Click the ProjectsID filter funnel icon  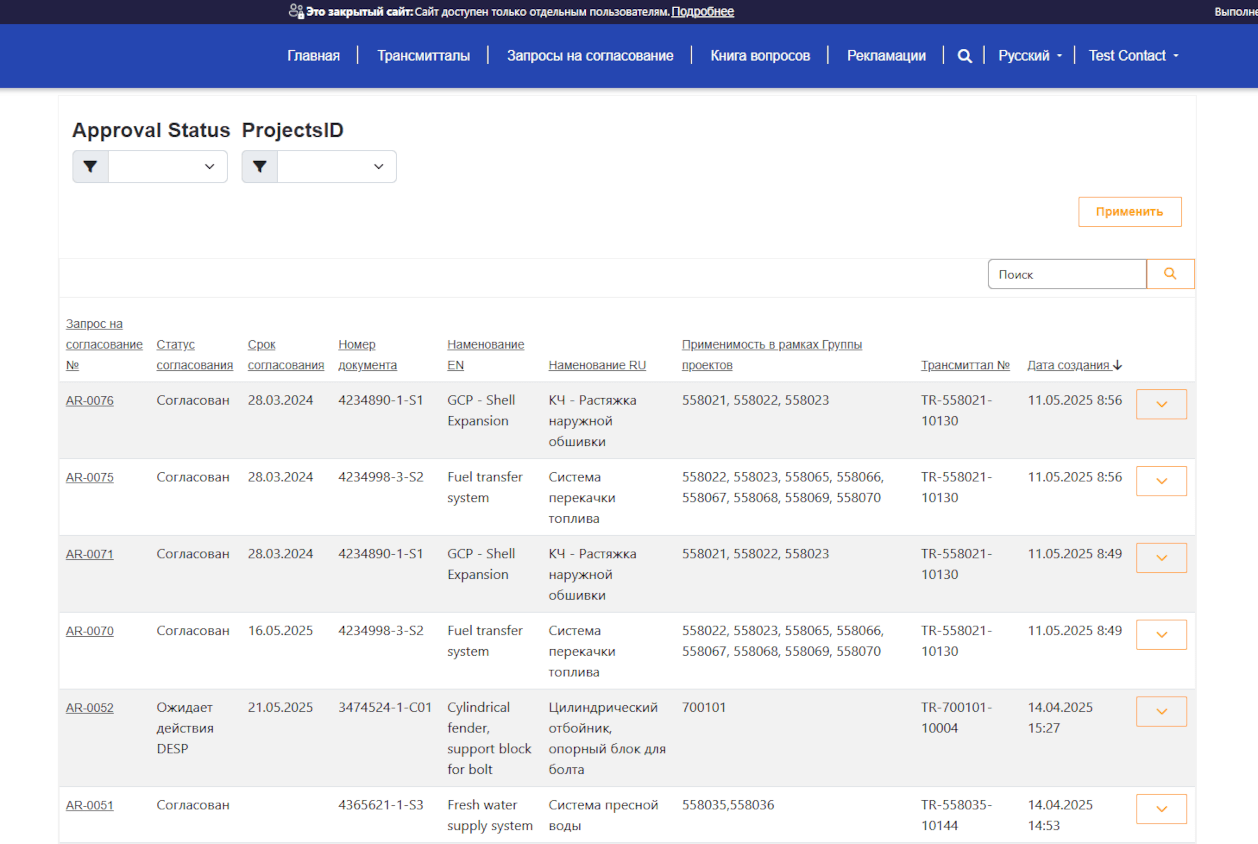[x=260, y=167]
